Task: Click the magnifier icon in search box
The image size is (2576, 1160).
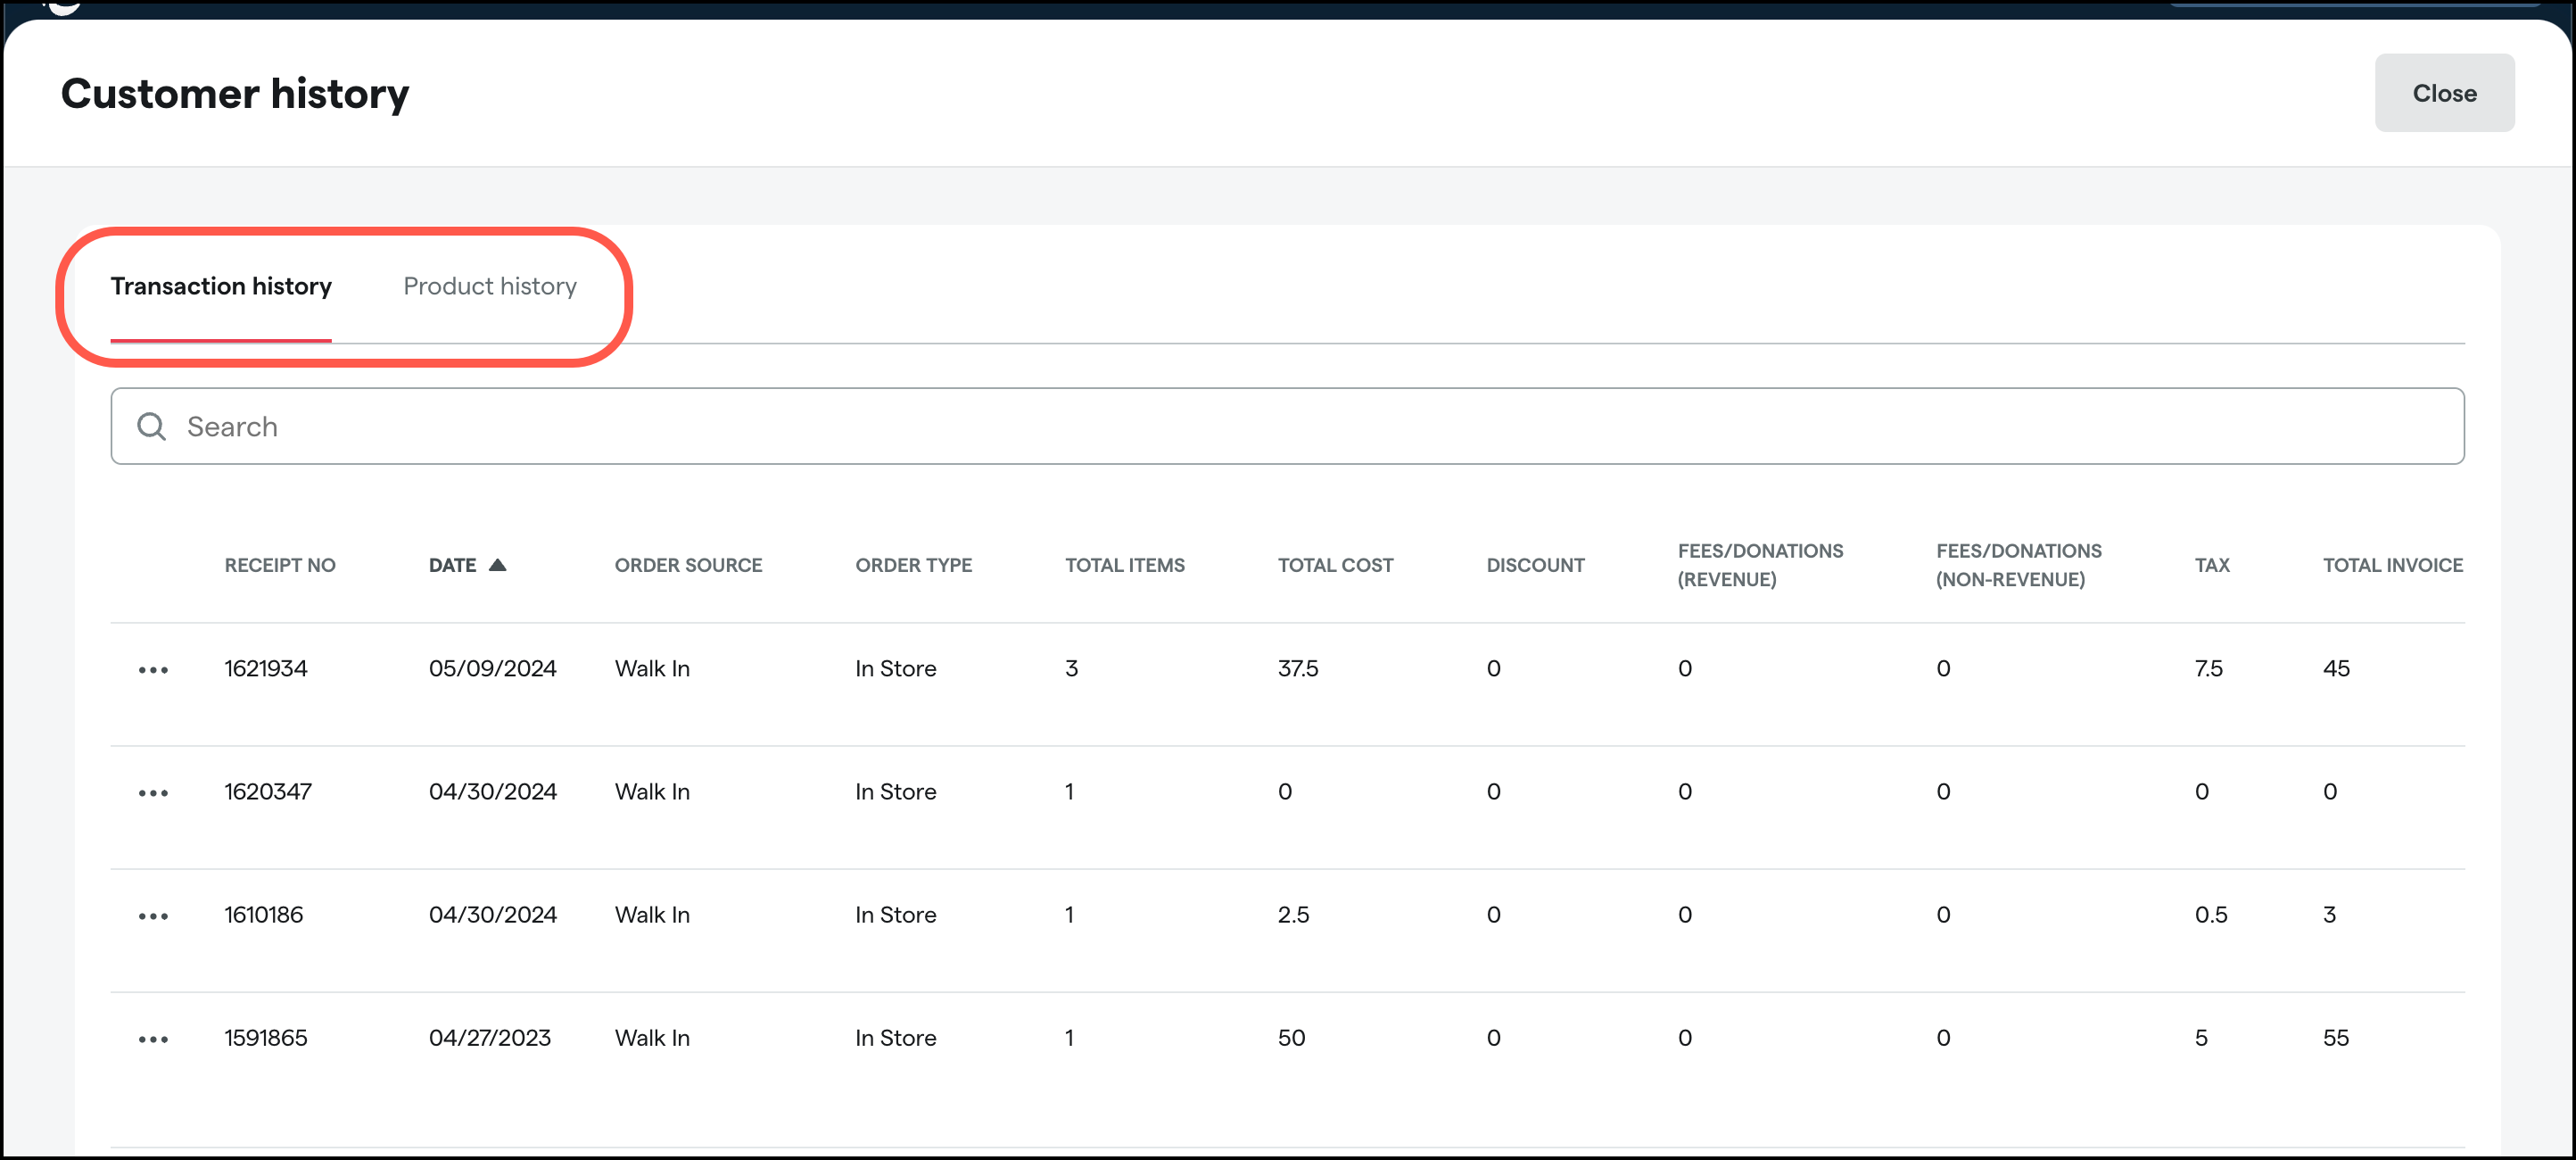Action: [x=151, y=427]
